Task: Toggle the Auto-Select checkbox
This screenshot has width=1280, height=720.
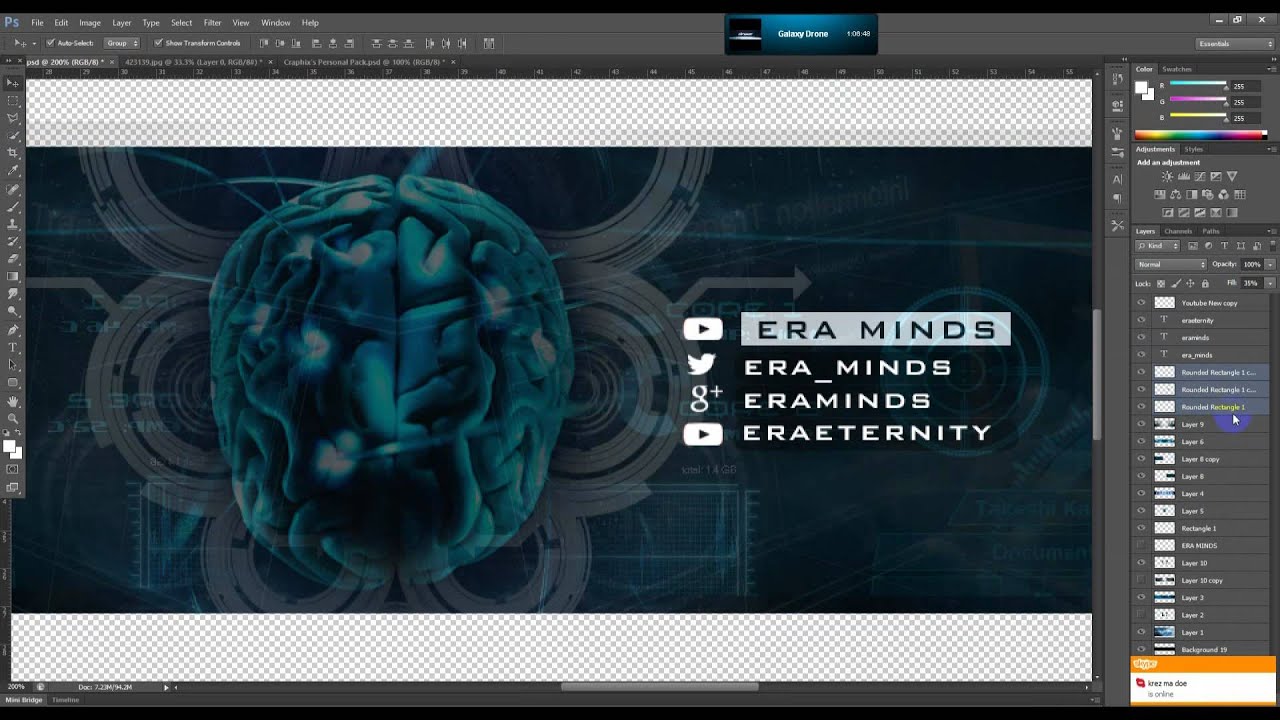Action: (x=50, y=43)
